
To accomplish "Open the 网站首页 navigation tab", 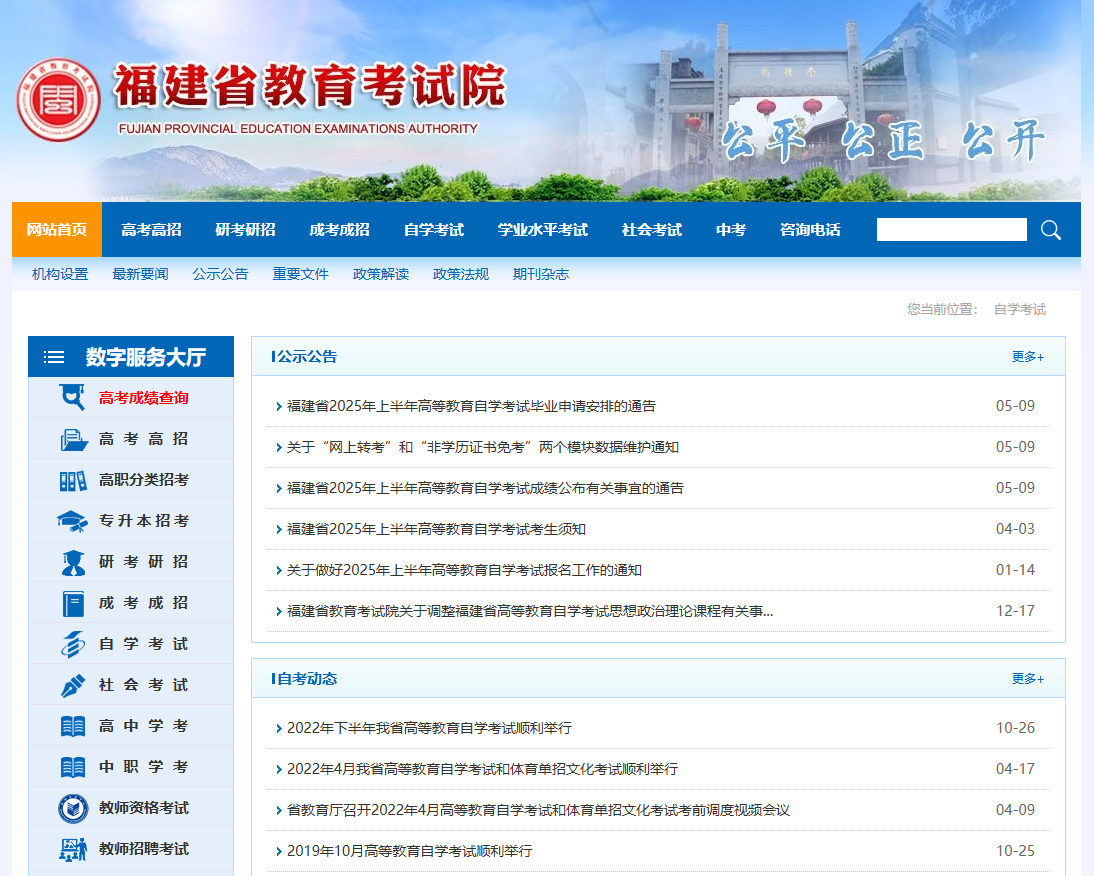I will [57, 230].
